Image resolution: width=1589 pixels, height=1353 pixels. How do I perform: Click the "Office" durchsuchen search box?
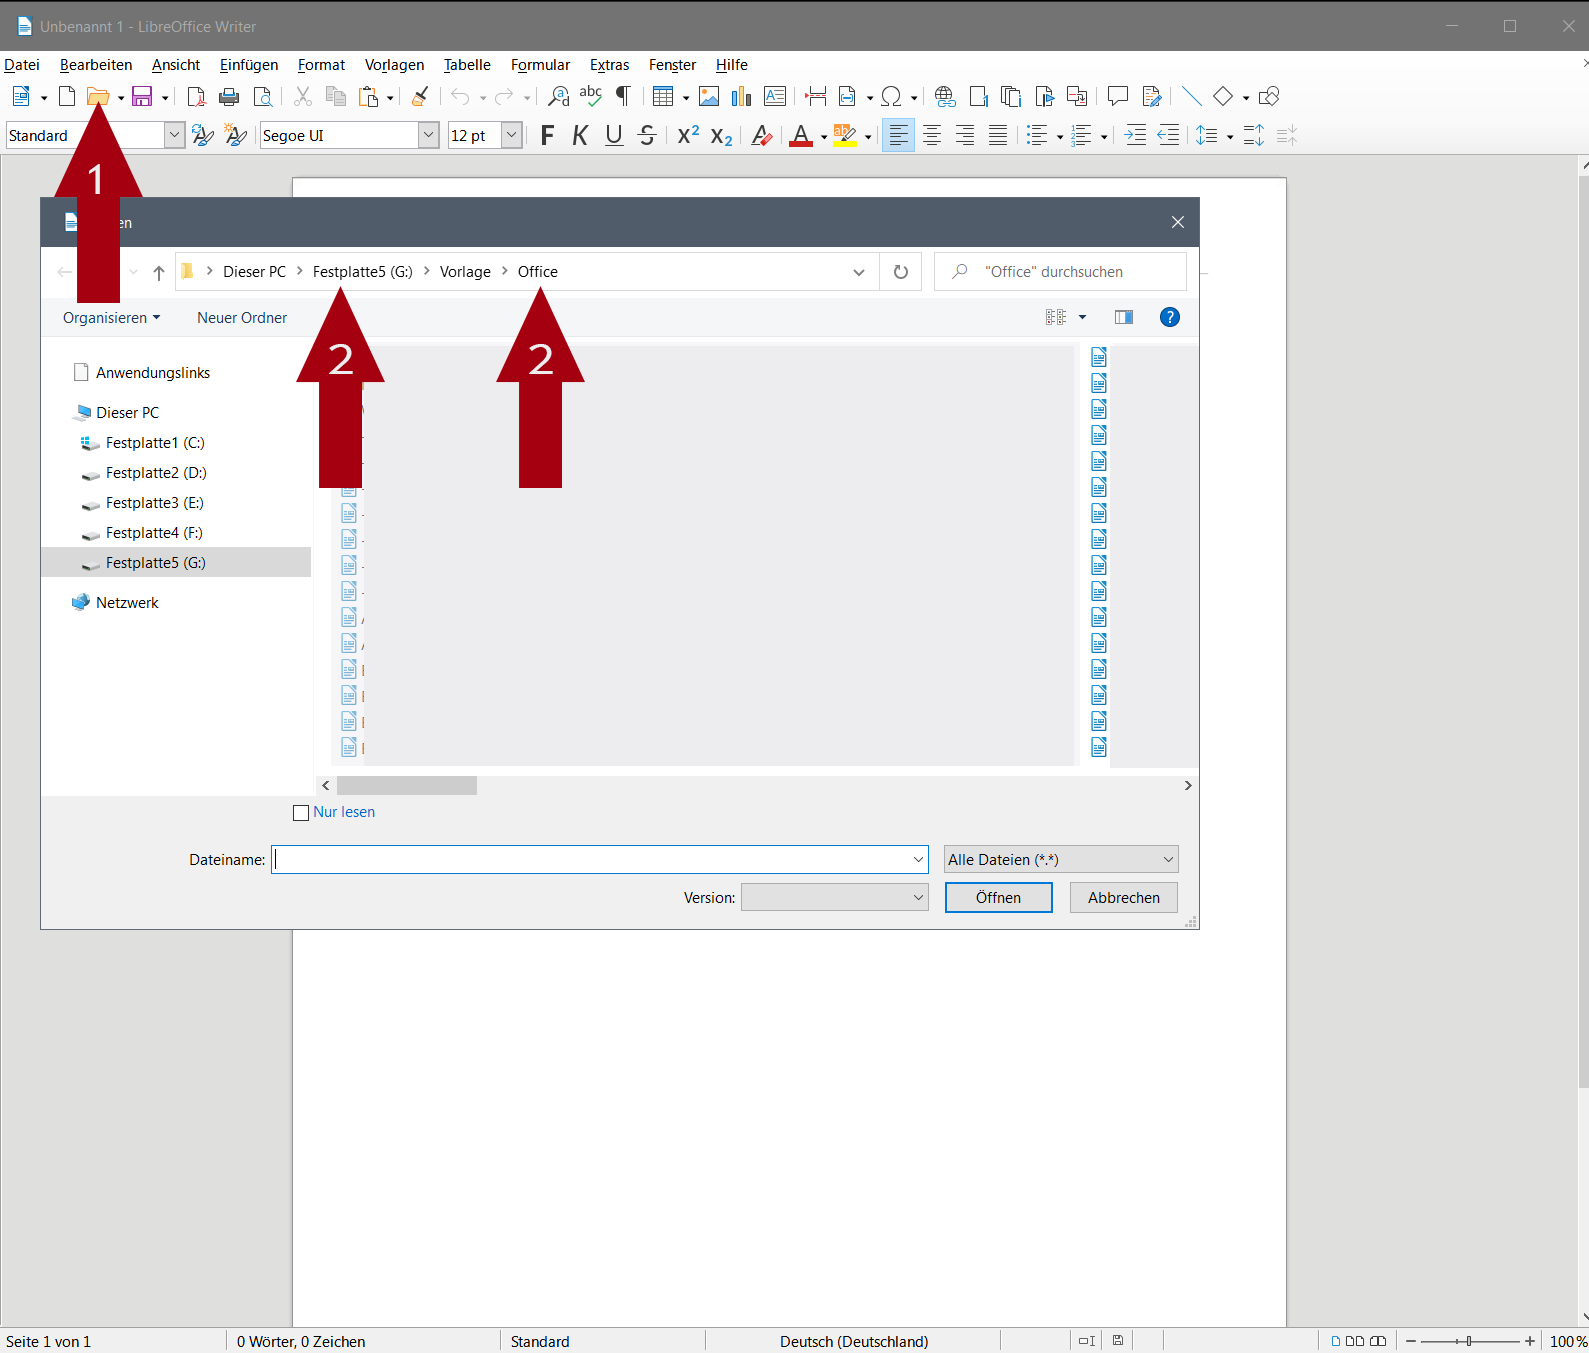tap(1060, 272)
